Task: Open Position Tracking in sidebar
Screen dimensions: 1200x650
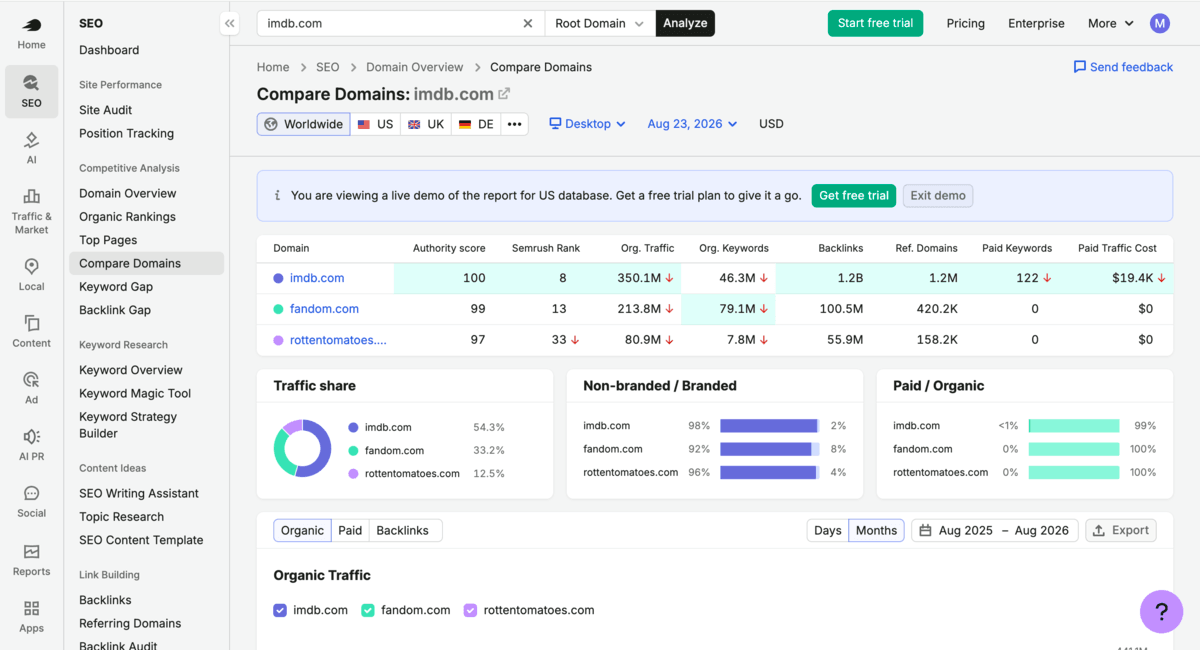Action: [126, 133]
